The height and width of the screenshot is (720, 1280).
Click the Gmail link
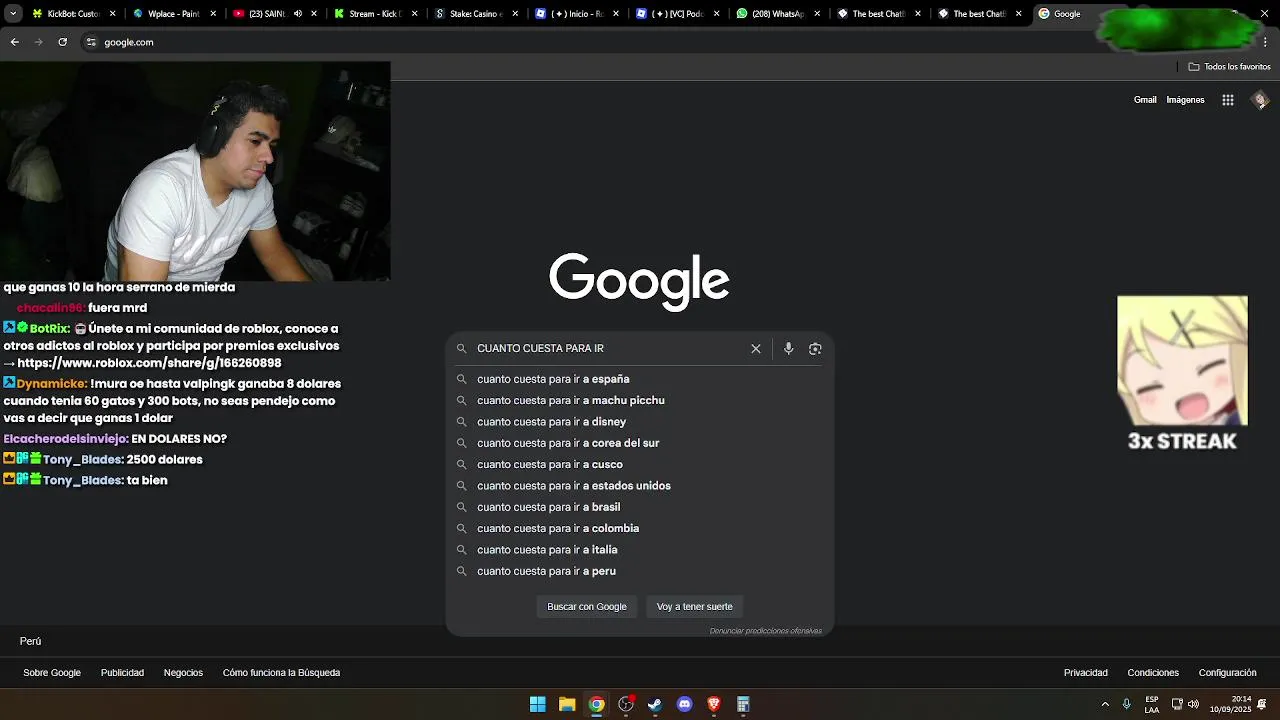coord(1145,100)
